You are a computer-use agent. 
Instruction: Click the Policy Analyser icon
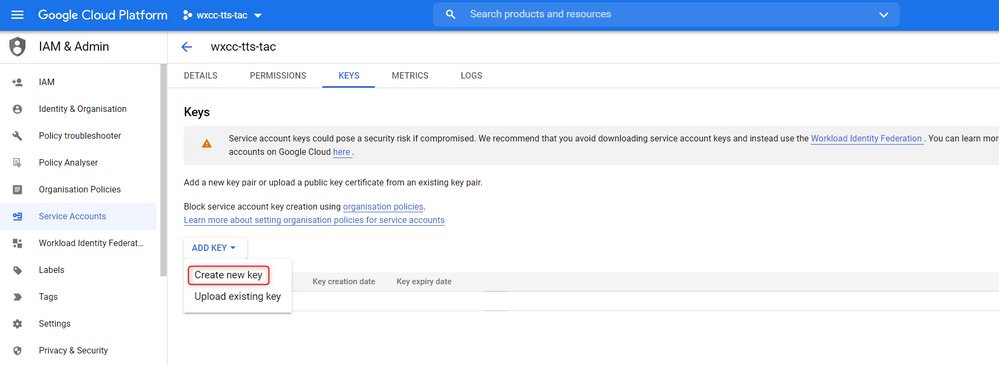pyautogui.click(x=17, y=162)
